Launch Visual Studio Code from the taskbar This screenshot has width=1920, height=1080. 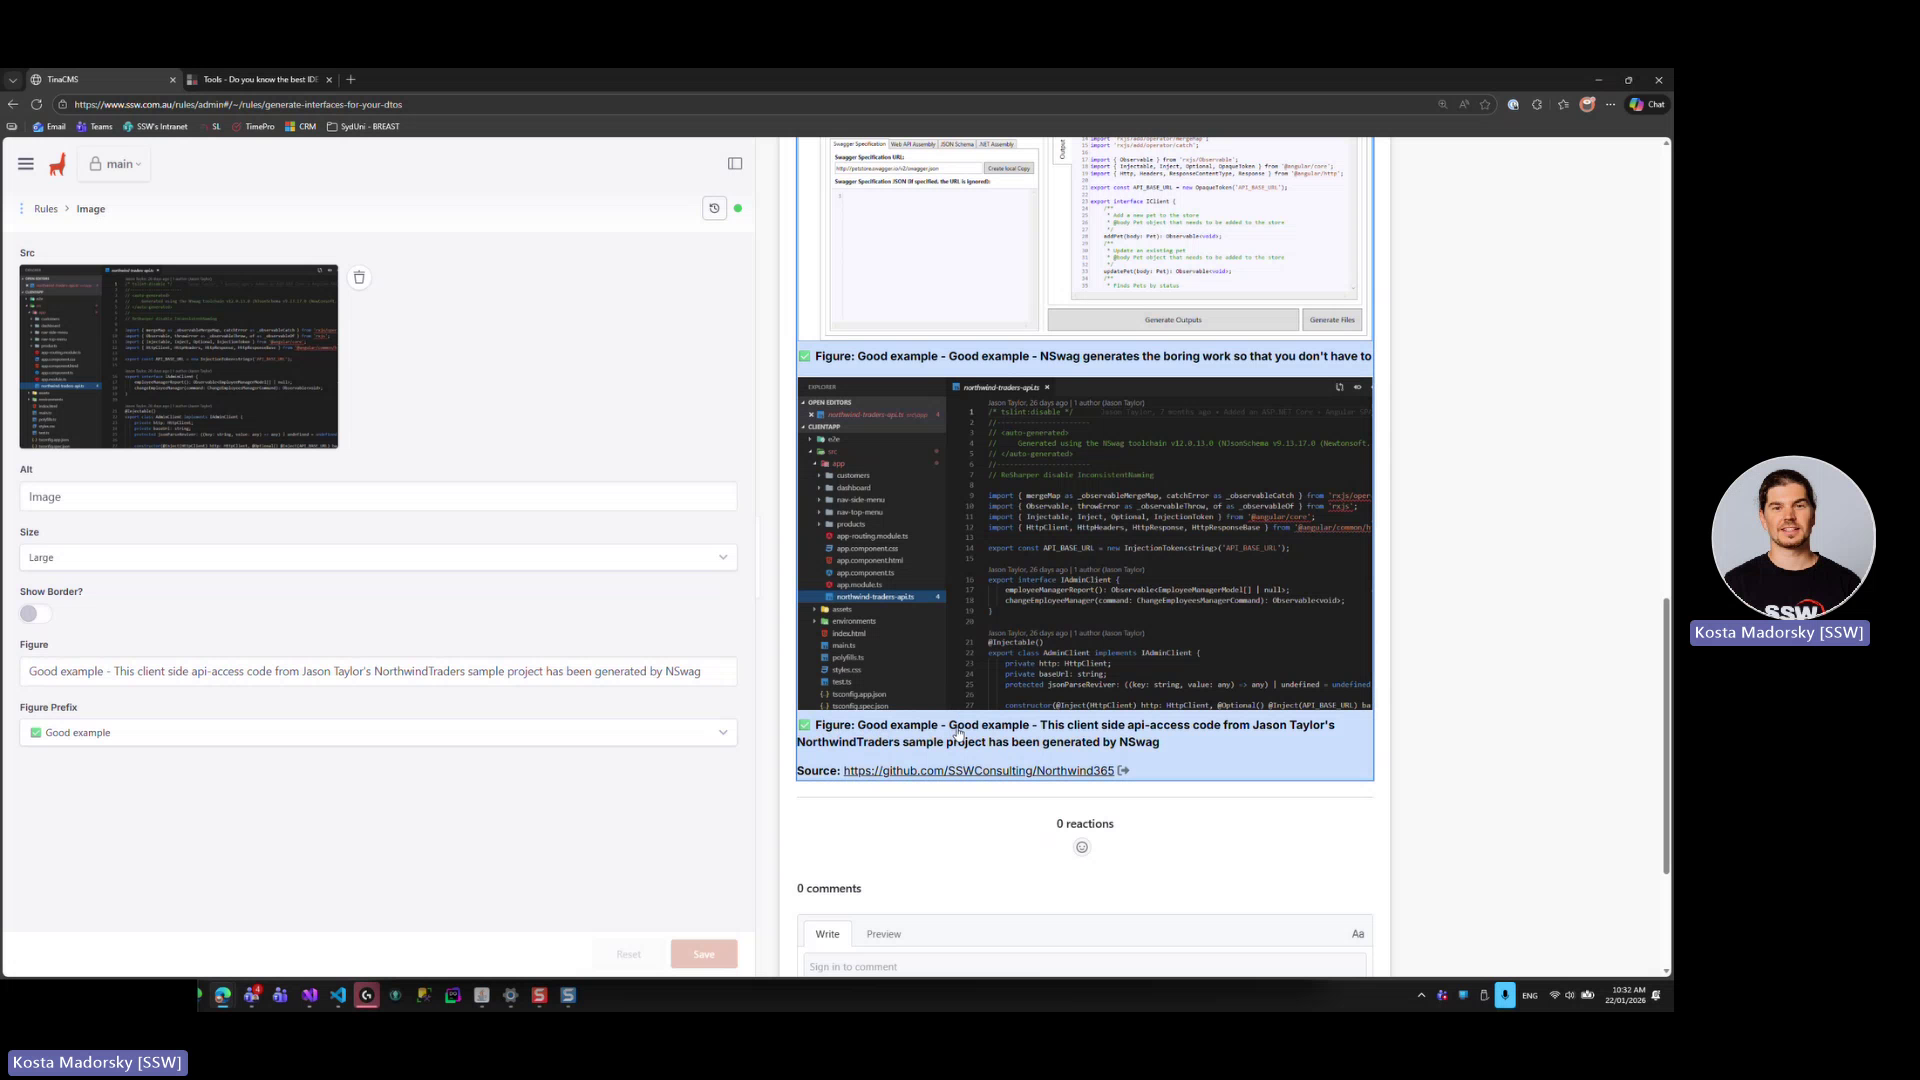pos(338,995)
